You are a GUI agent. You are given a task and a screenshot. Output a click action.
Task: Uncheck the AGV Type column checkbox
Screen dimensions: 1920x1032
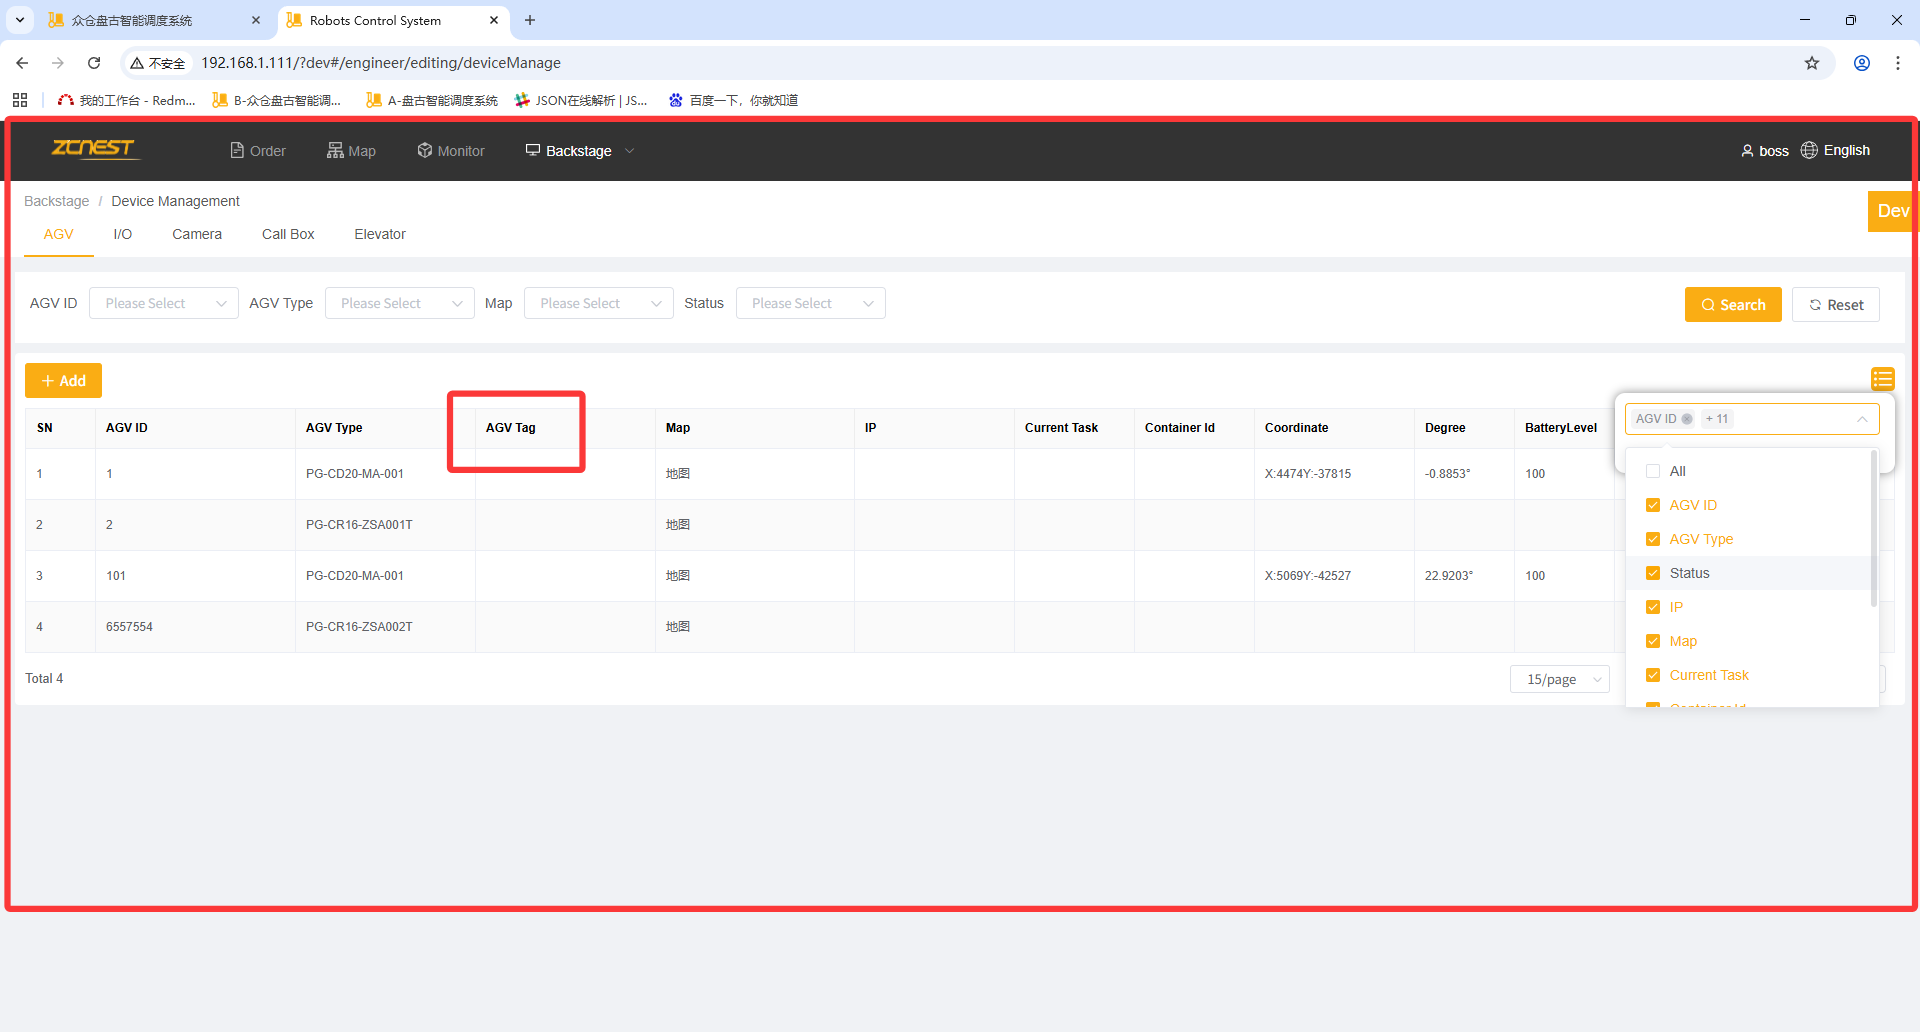[1653, 539]
